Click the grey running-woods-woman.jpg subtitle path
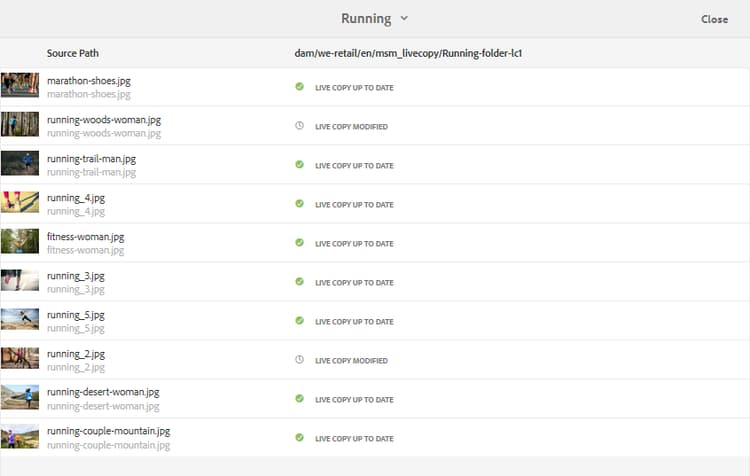The width and height of the screenshot is (750, 476). click(x=104, y=133)
